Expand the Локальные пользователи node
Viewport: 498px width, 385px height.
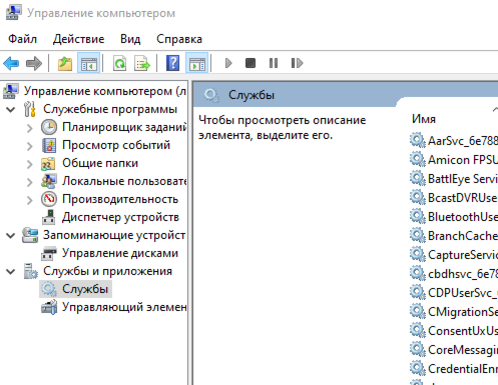[x=30, y=182]
